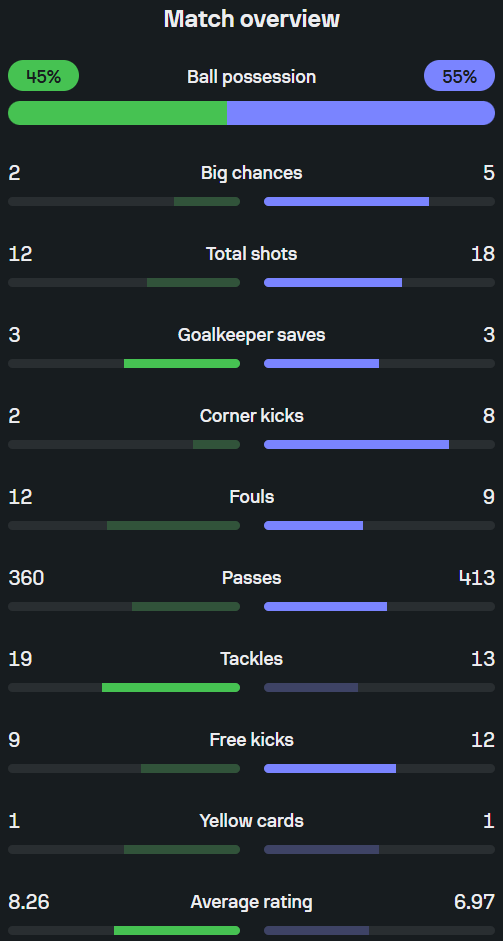Image resolution: width=503 pixels, height=941 pixels.
Task: Select the Ball possession label
Action: [x=252, y=77]
